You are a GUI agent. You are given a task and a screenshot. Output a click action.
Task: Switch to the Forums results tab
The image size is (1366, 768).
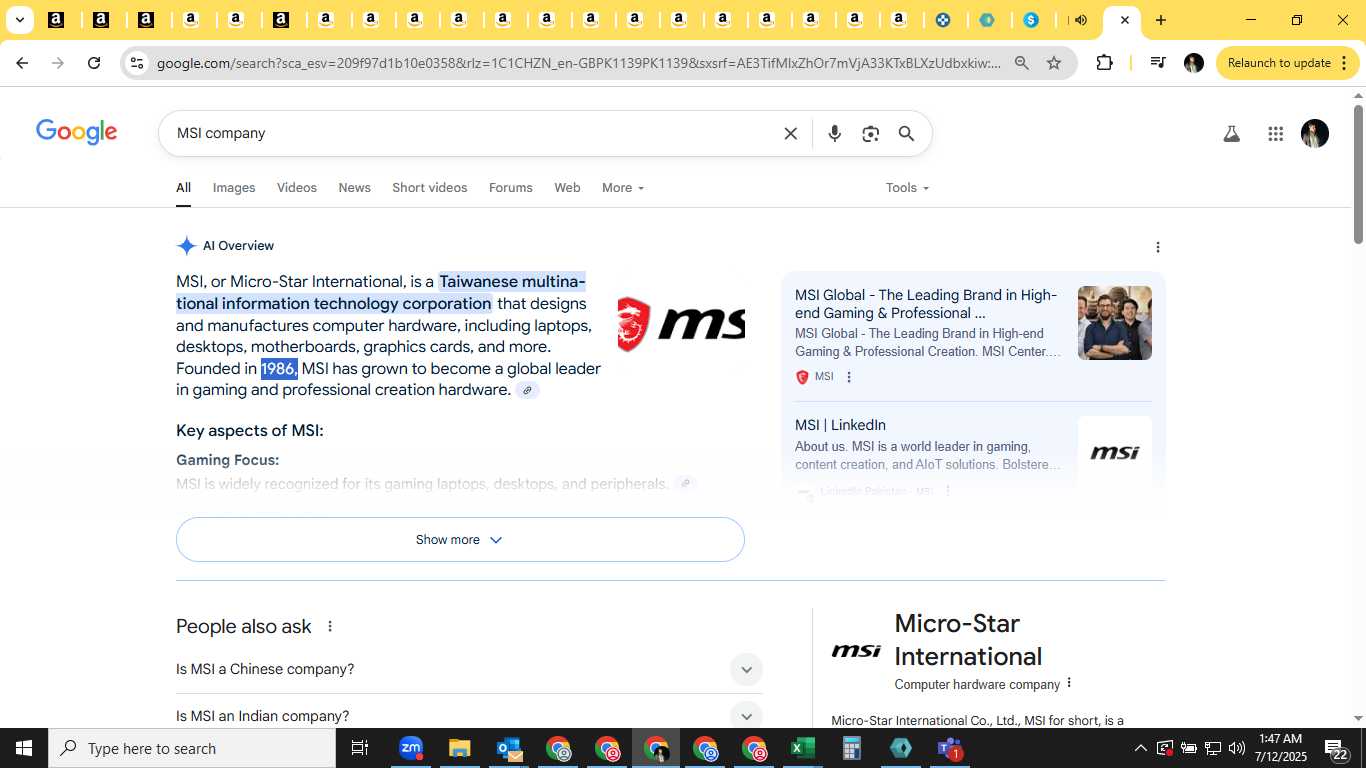coord(511,188)
